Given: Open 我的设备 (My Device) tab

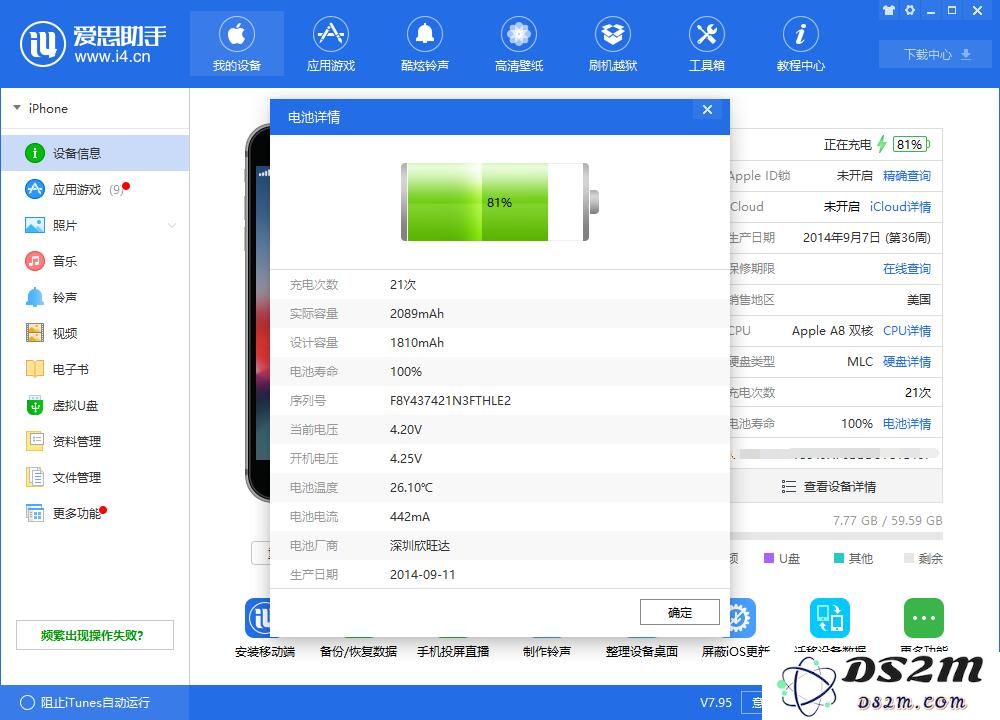Looking at the screenshot, I should point(237,44).
